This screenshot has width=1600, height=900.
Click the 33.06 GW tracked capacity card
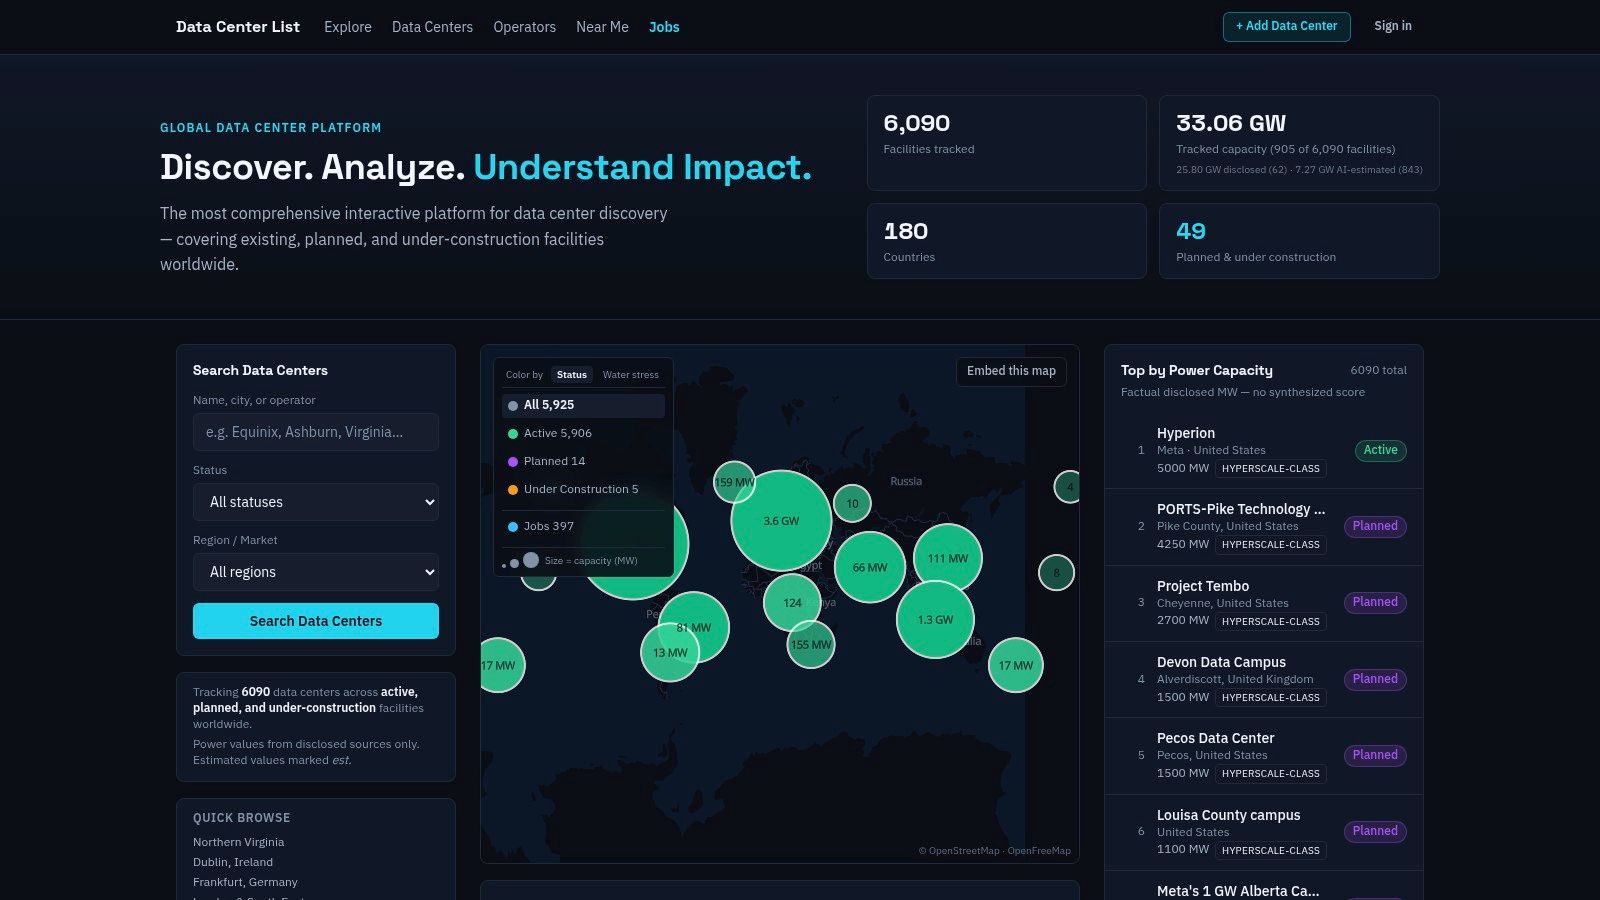(x=1299, y=143)
